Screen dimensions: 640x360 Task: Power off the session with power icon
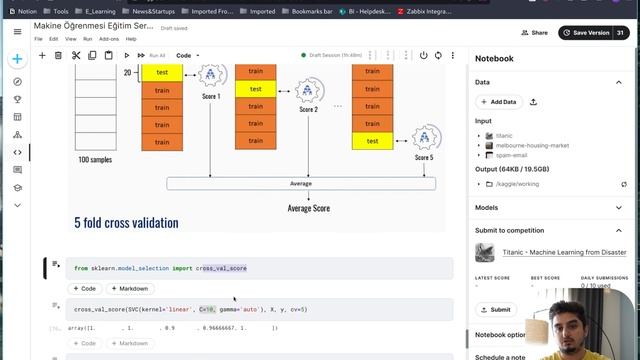[x=424, y=55]
